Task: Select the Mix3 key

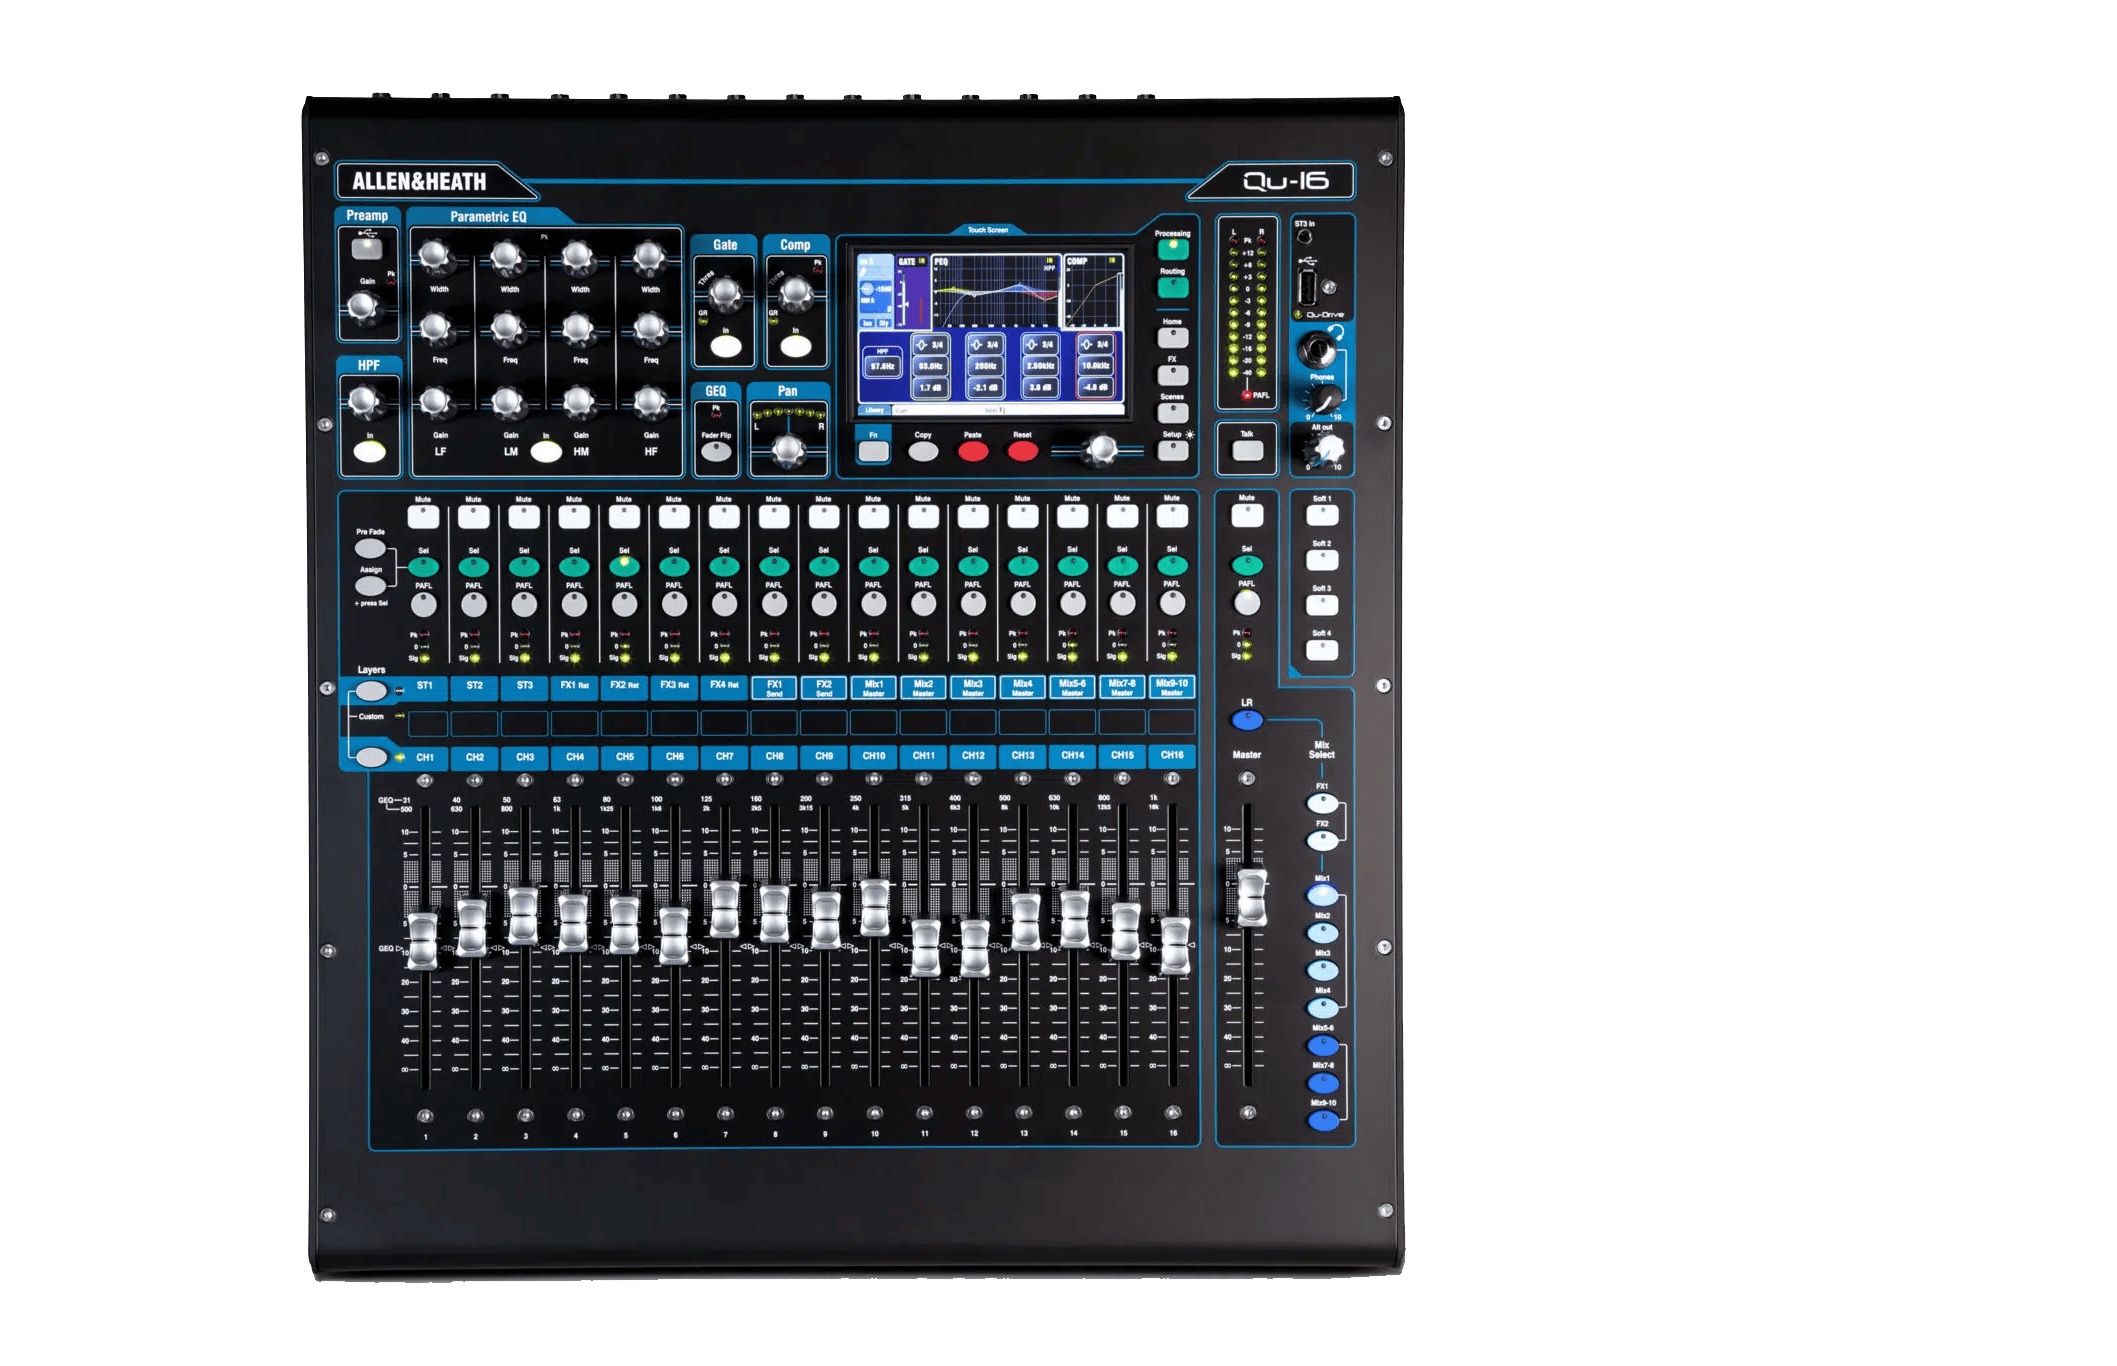Action: tap(1322, 970)
